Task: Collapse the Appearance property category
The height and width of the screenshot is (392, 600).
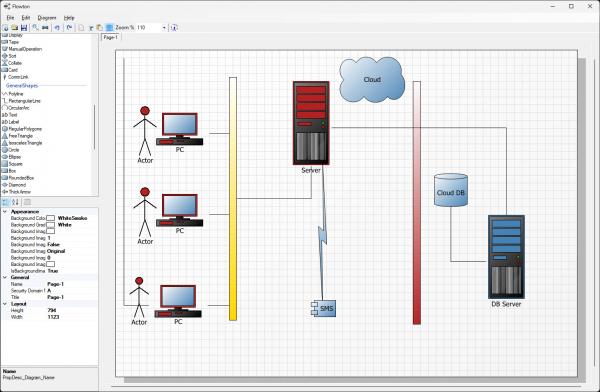Action: [x=5, y=212]
